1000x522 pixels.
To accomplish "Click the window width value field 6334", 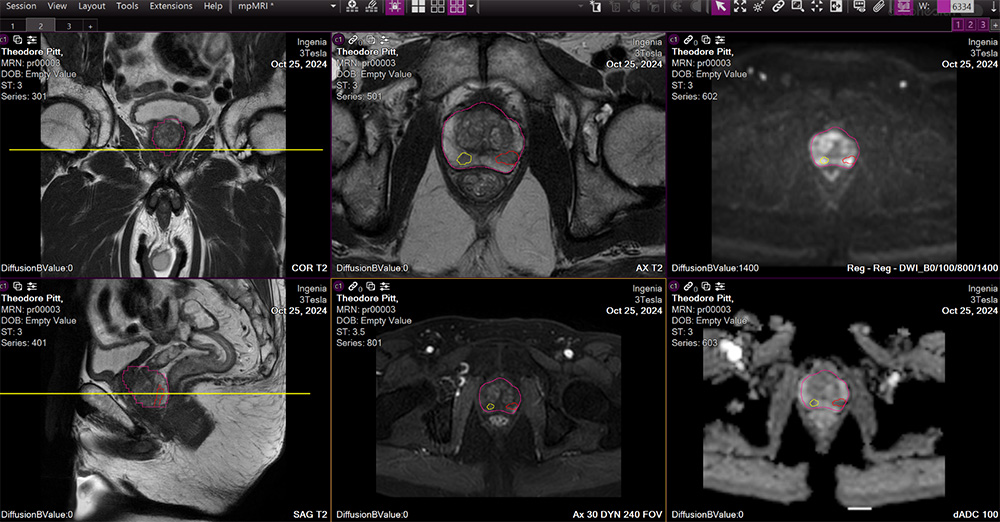I will 962,6.
